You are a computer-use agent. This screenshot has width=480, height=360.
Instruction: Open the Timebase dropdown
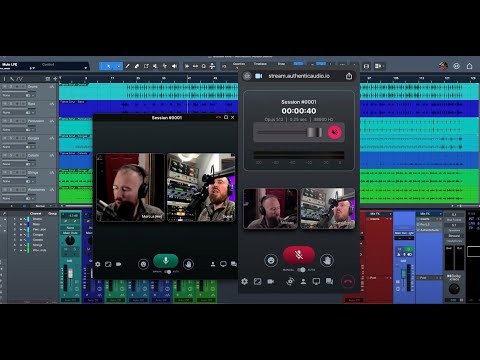[x=260, y=65]
